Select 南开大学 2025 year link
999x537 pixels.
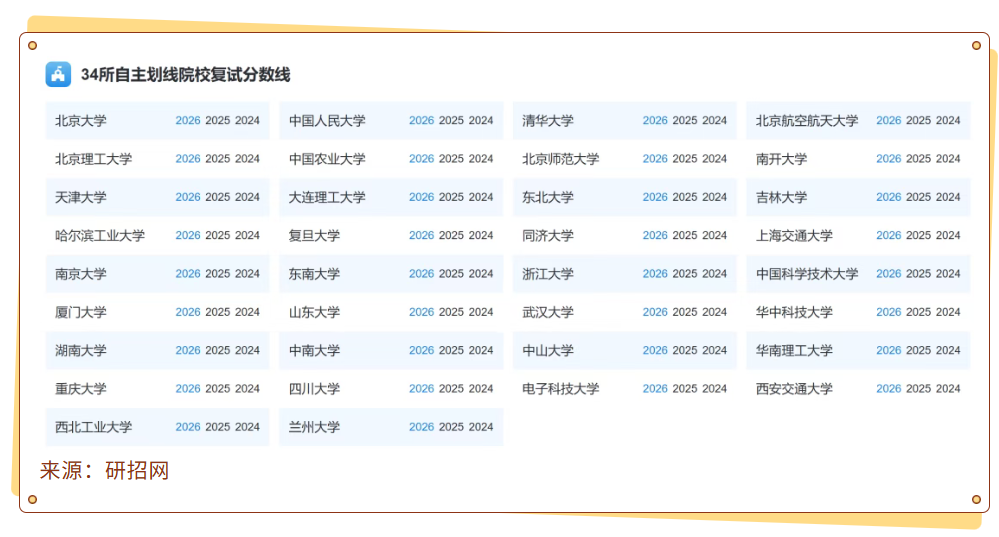pos(918,158)
